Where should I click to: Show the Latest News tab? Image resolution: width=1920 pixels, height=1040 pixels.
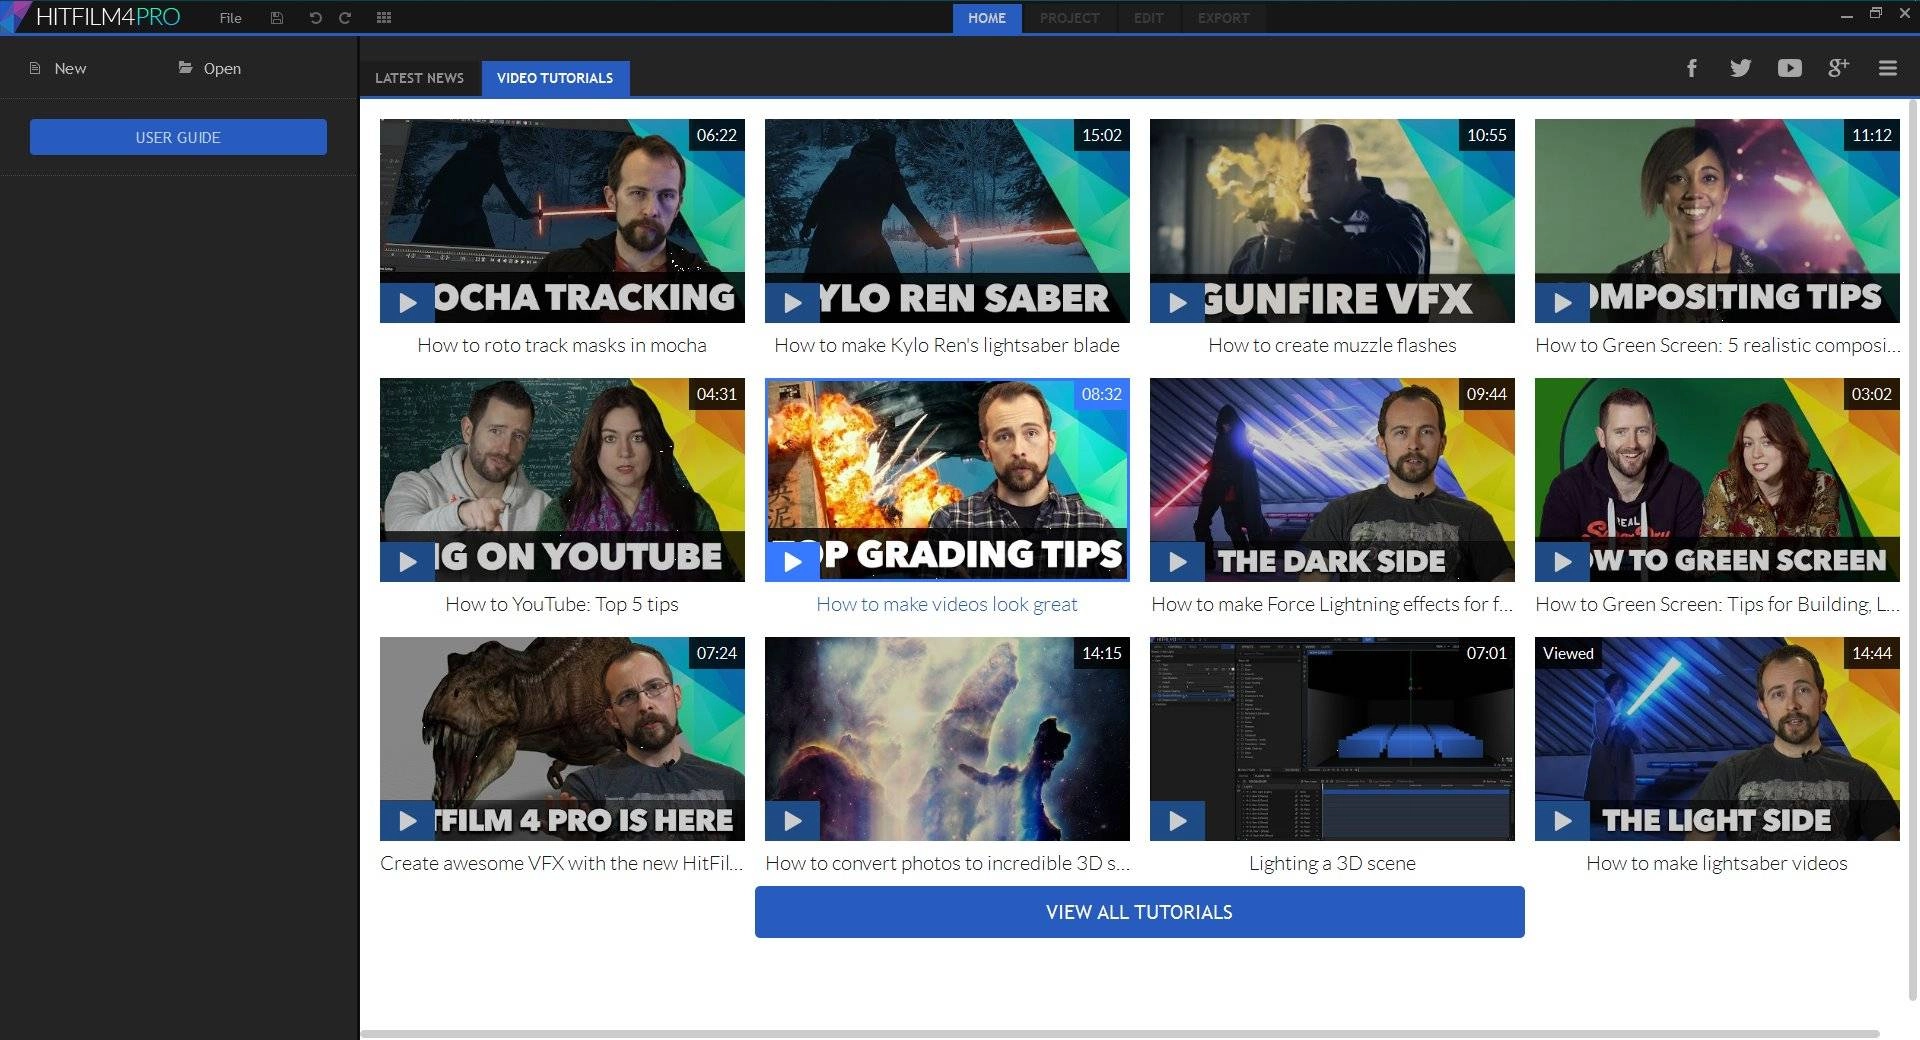click(x=419, y=78)
